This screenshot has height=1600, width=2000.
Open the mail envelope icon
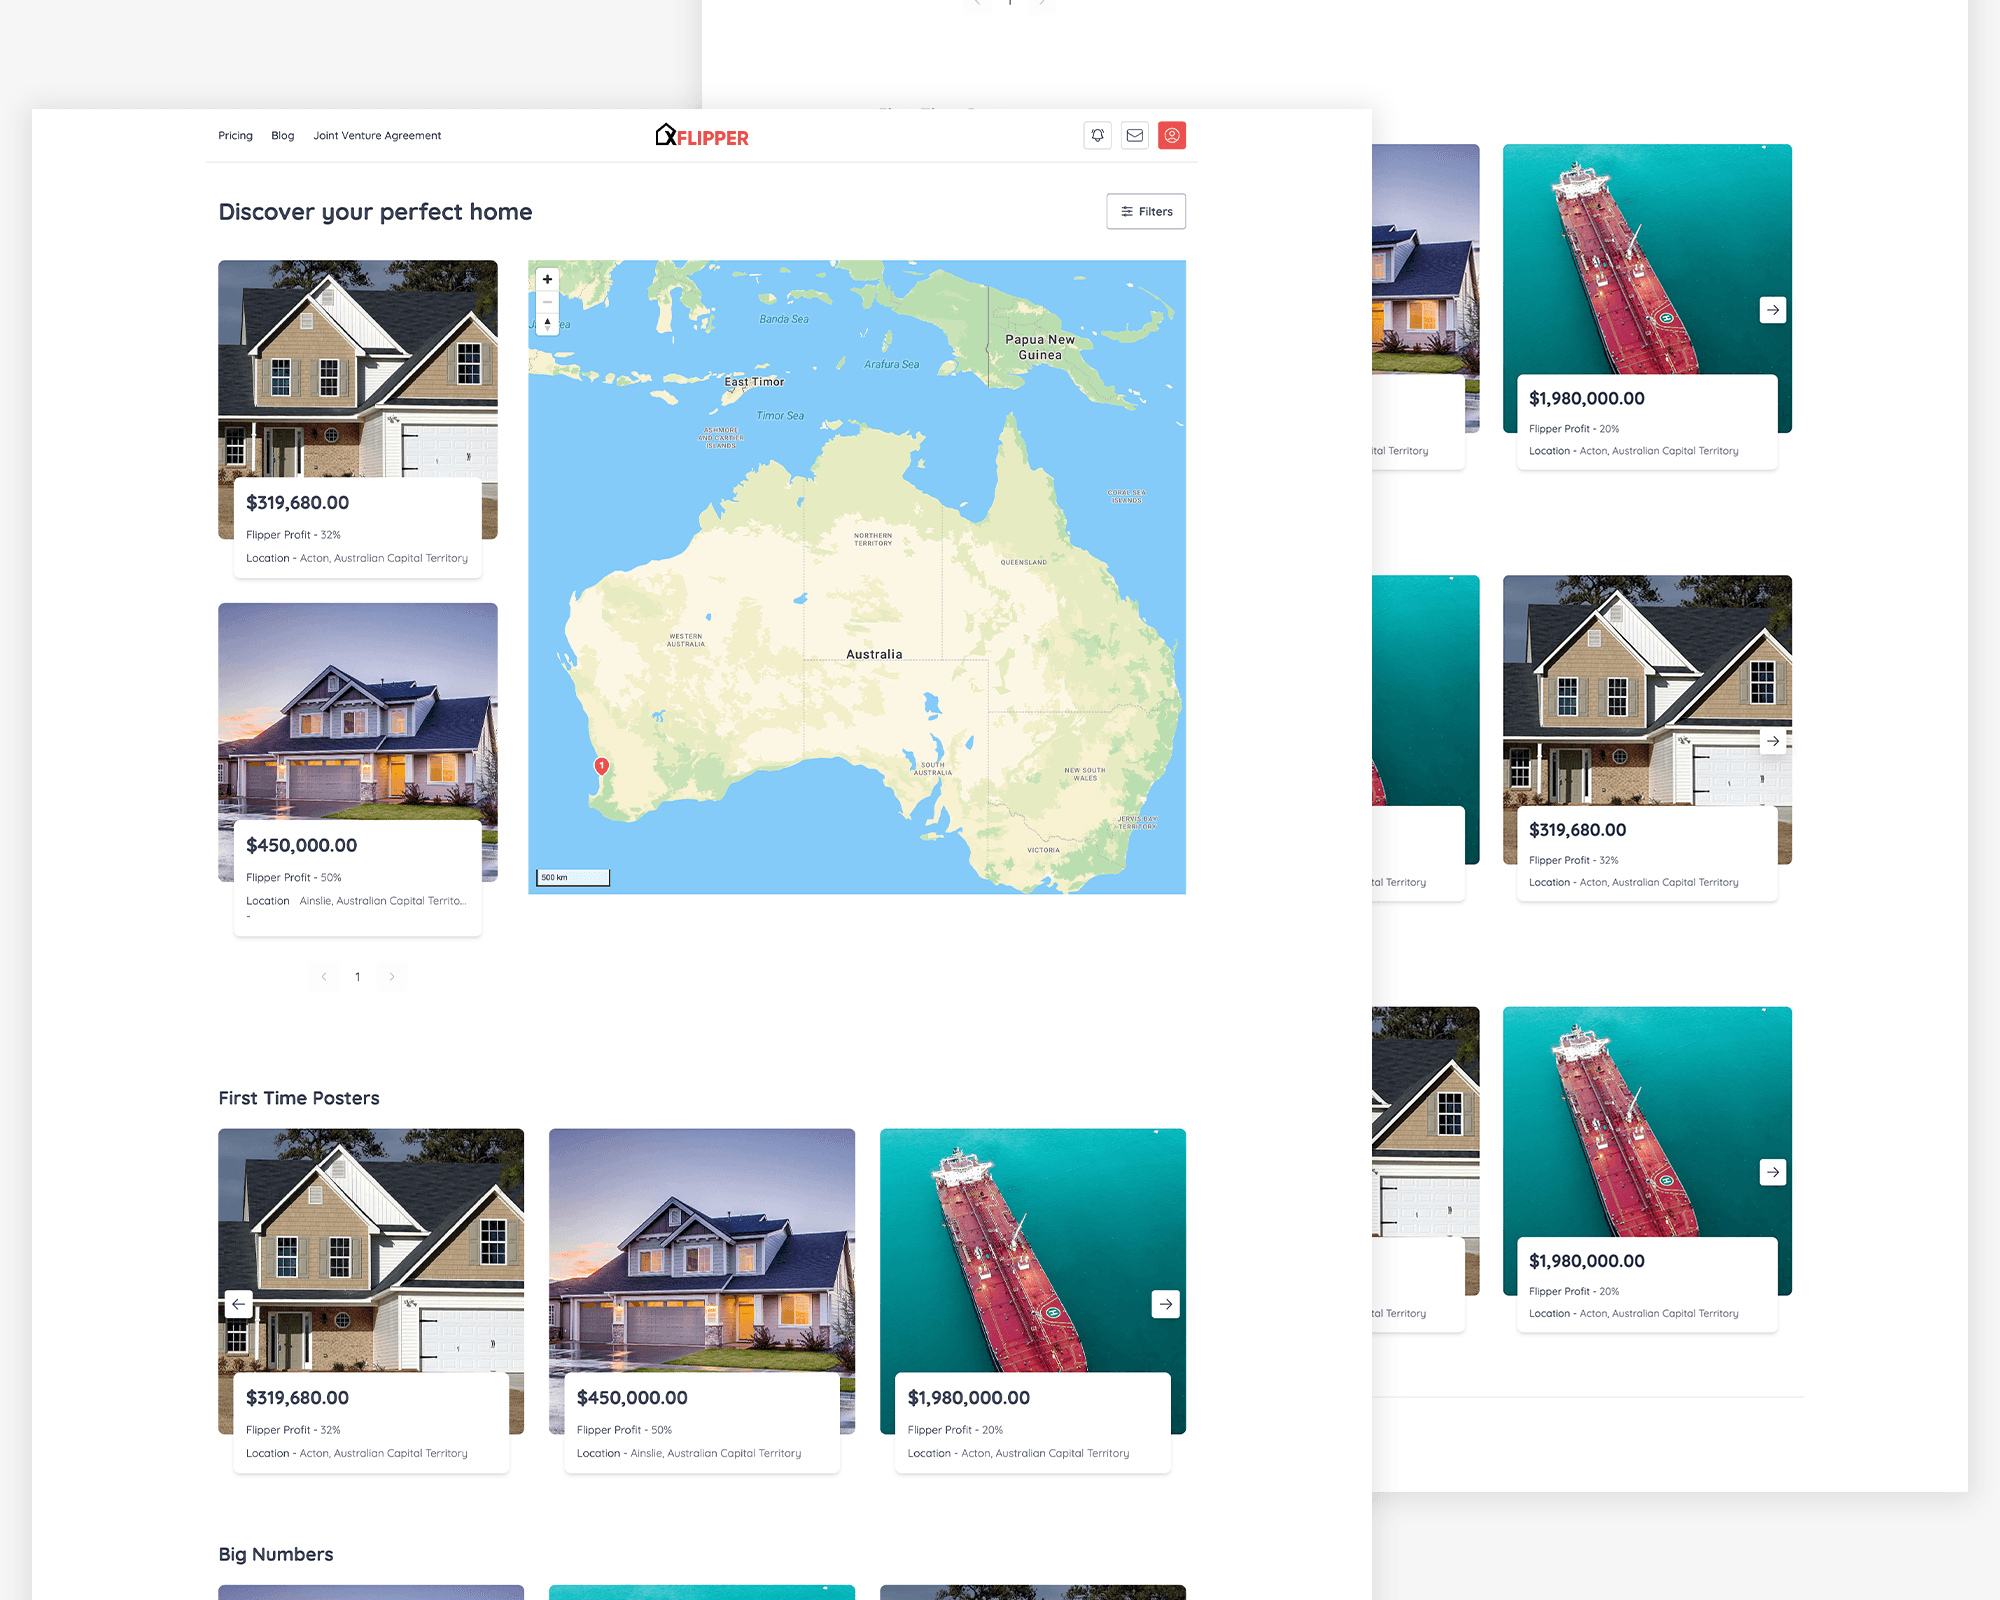pyautogui.click(x=1134, y=135)
